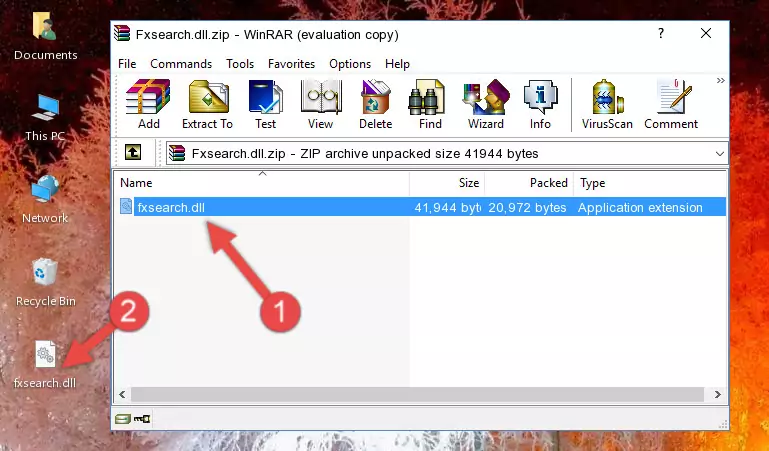Click the horizontal scrollbar right arrow
Viewport: 769px width, 451px height.
tap(718, 394)
